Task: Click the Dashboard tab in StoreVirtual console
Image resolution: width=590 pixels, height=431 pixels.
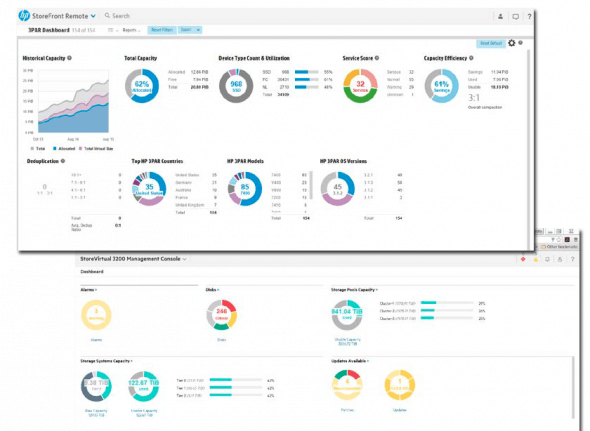Action: (92, 271)
